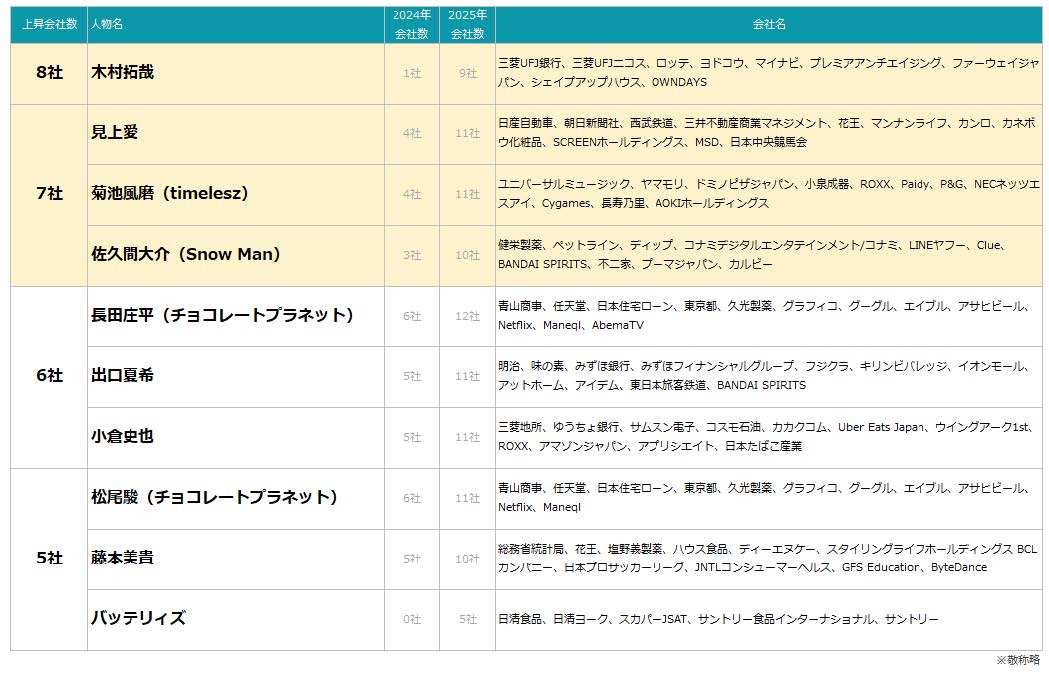The height and width of the screenshot is (675, 1049).
Task: Click 松尾駿（チョコレートプラネット） name
Action: coord(215,497)
